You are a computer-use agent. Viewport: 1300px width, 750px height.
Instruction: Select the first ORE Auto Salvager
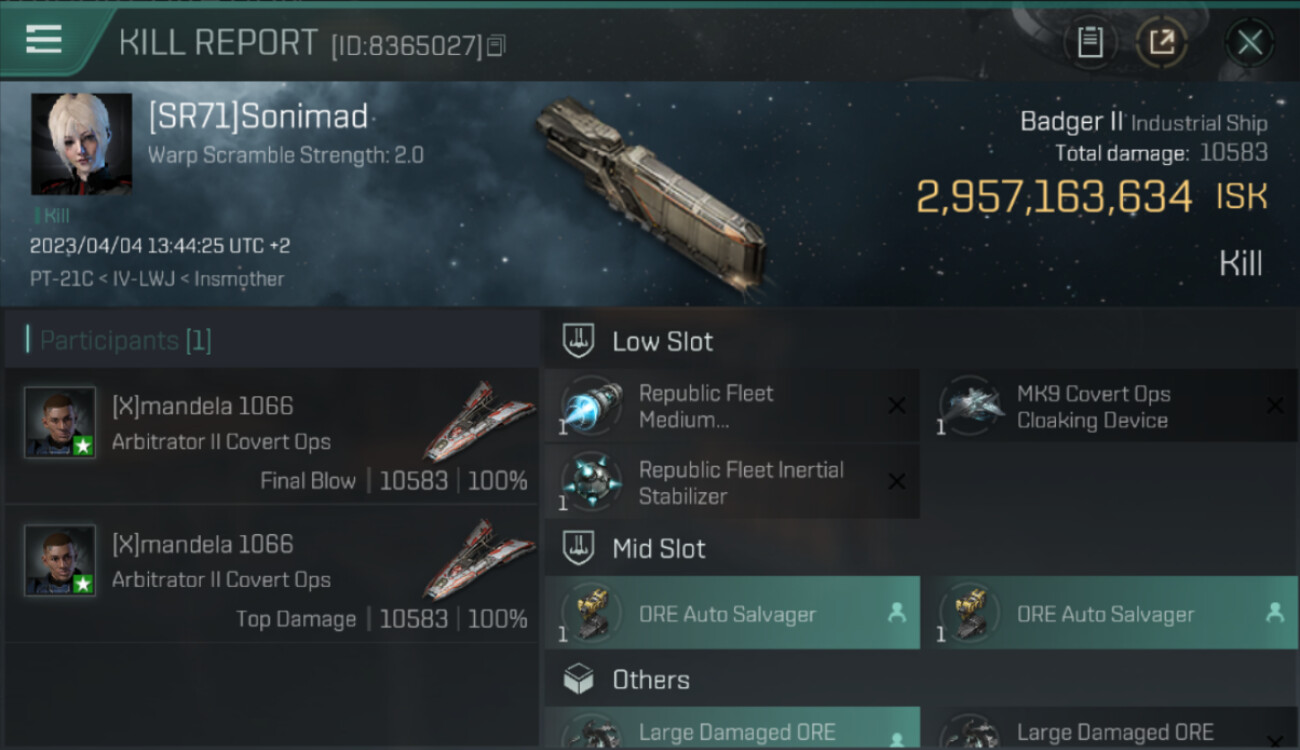click(732, 613)
